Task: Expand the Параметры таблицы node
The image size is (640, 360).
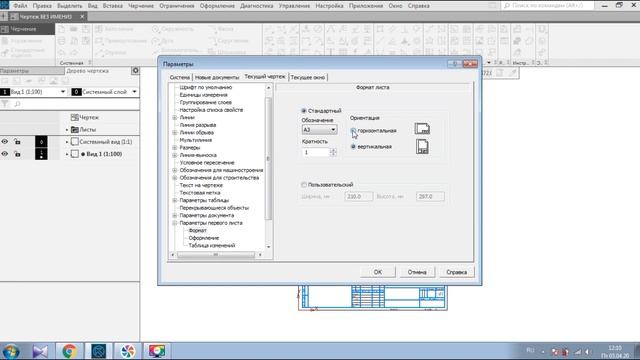Action: pos(175,200)
